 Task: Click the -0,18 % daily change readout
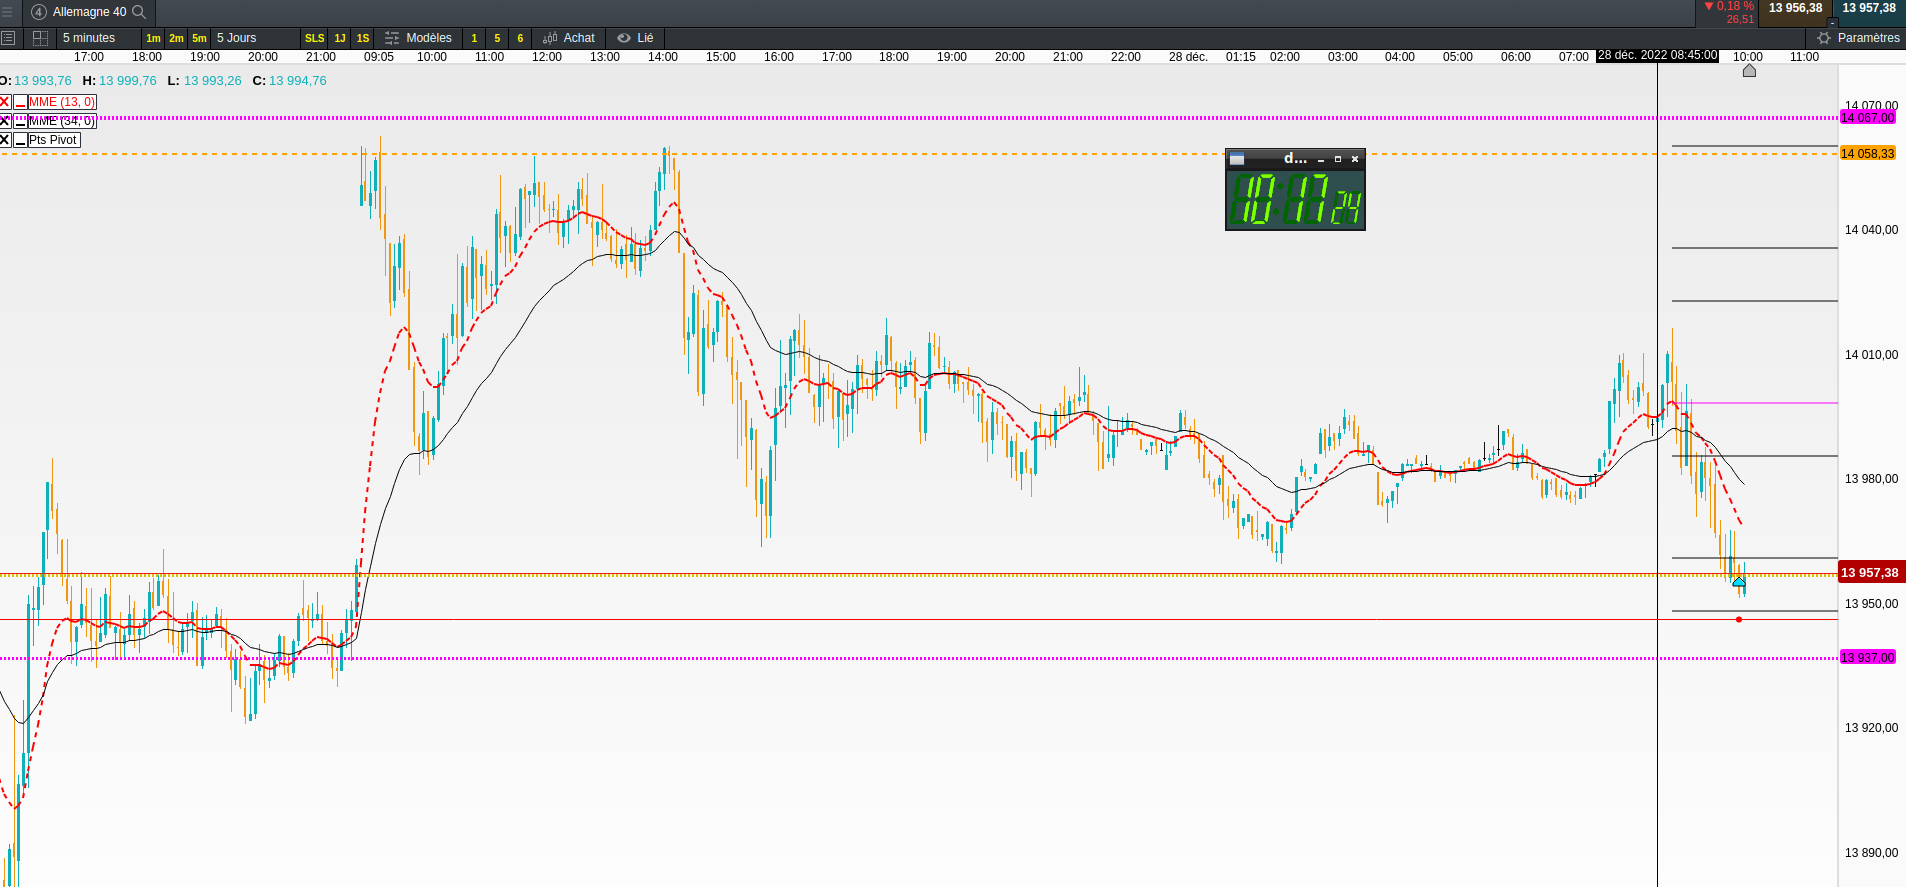1729,6
